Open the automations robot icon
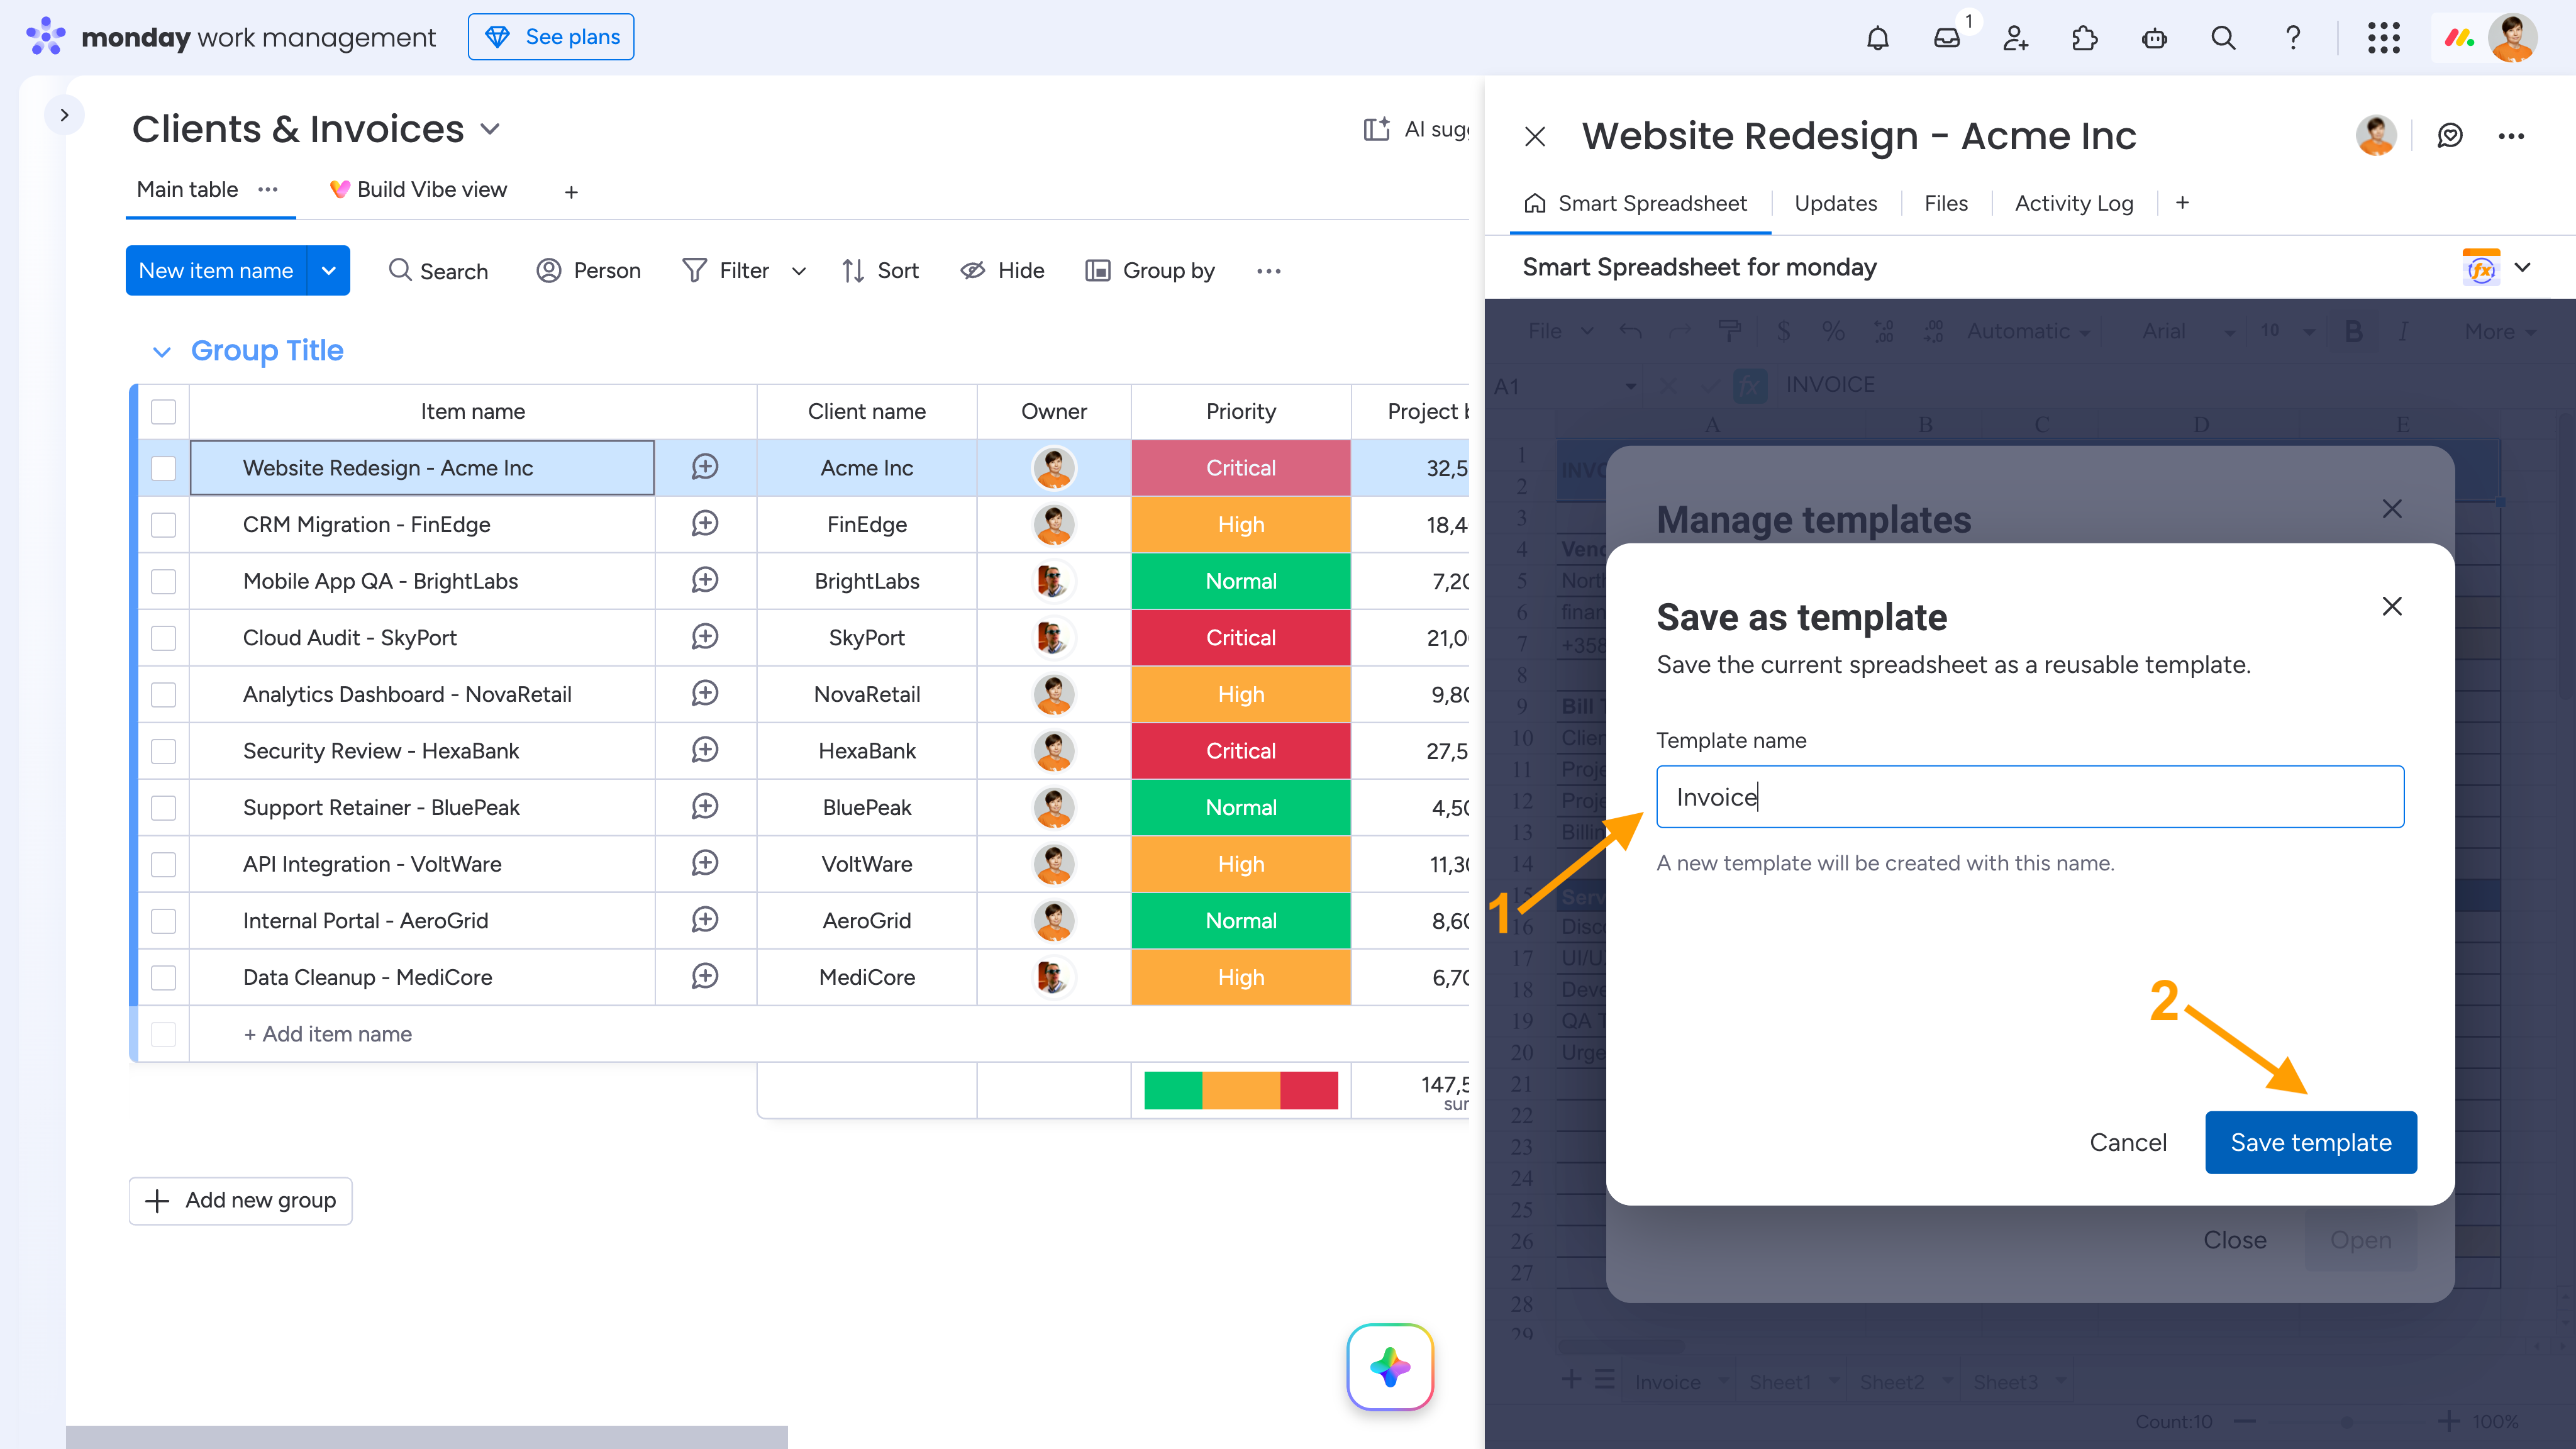The height and width of the screenshot is (1449, 2576). (x=2154, y=38)
